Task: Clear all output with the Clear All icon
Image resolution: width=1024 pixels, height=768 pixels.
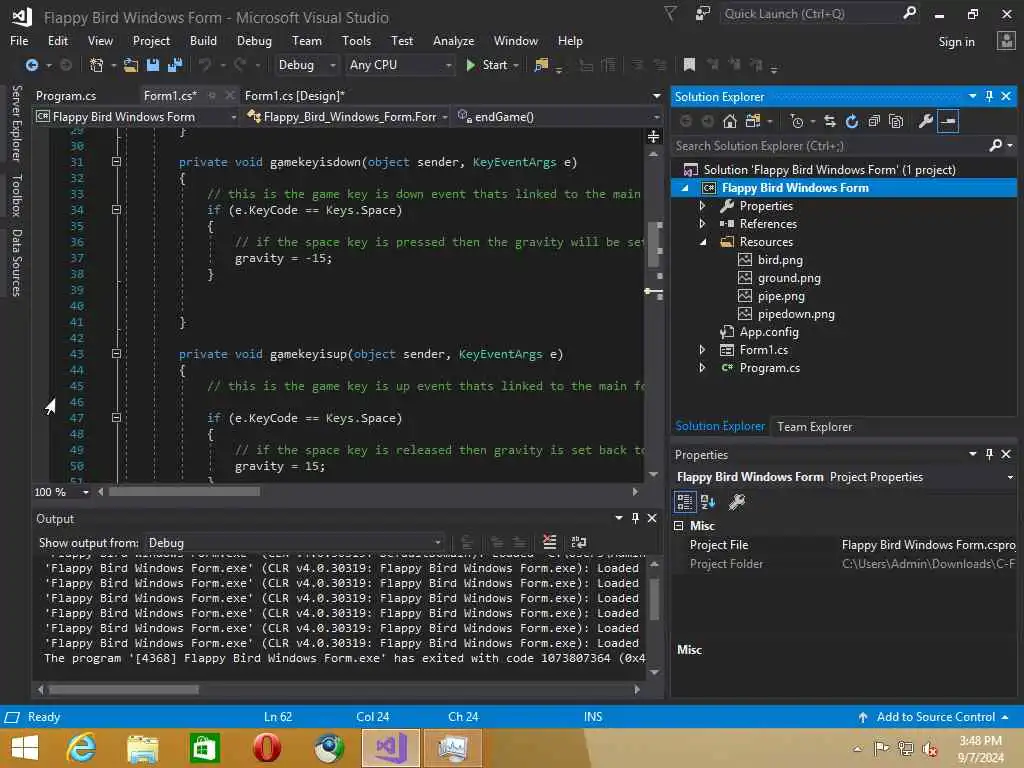Action: pos(550,542)
